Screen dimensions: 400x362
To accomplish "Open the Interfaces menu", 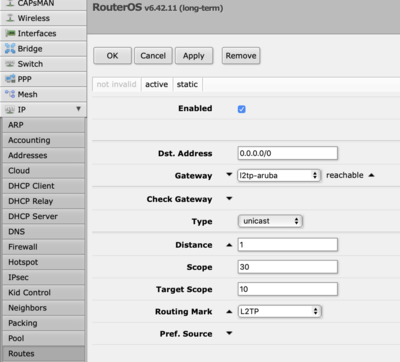I will pos(43,33).
